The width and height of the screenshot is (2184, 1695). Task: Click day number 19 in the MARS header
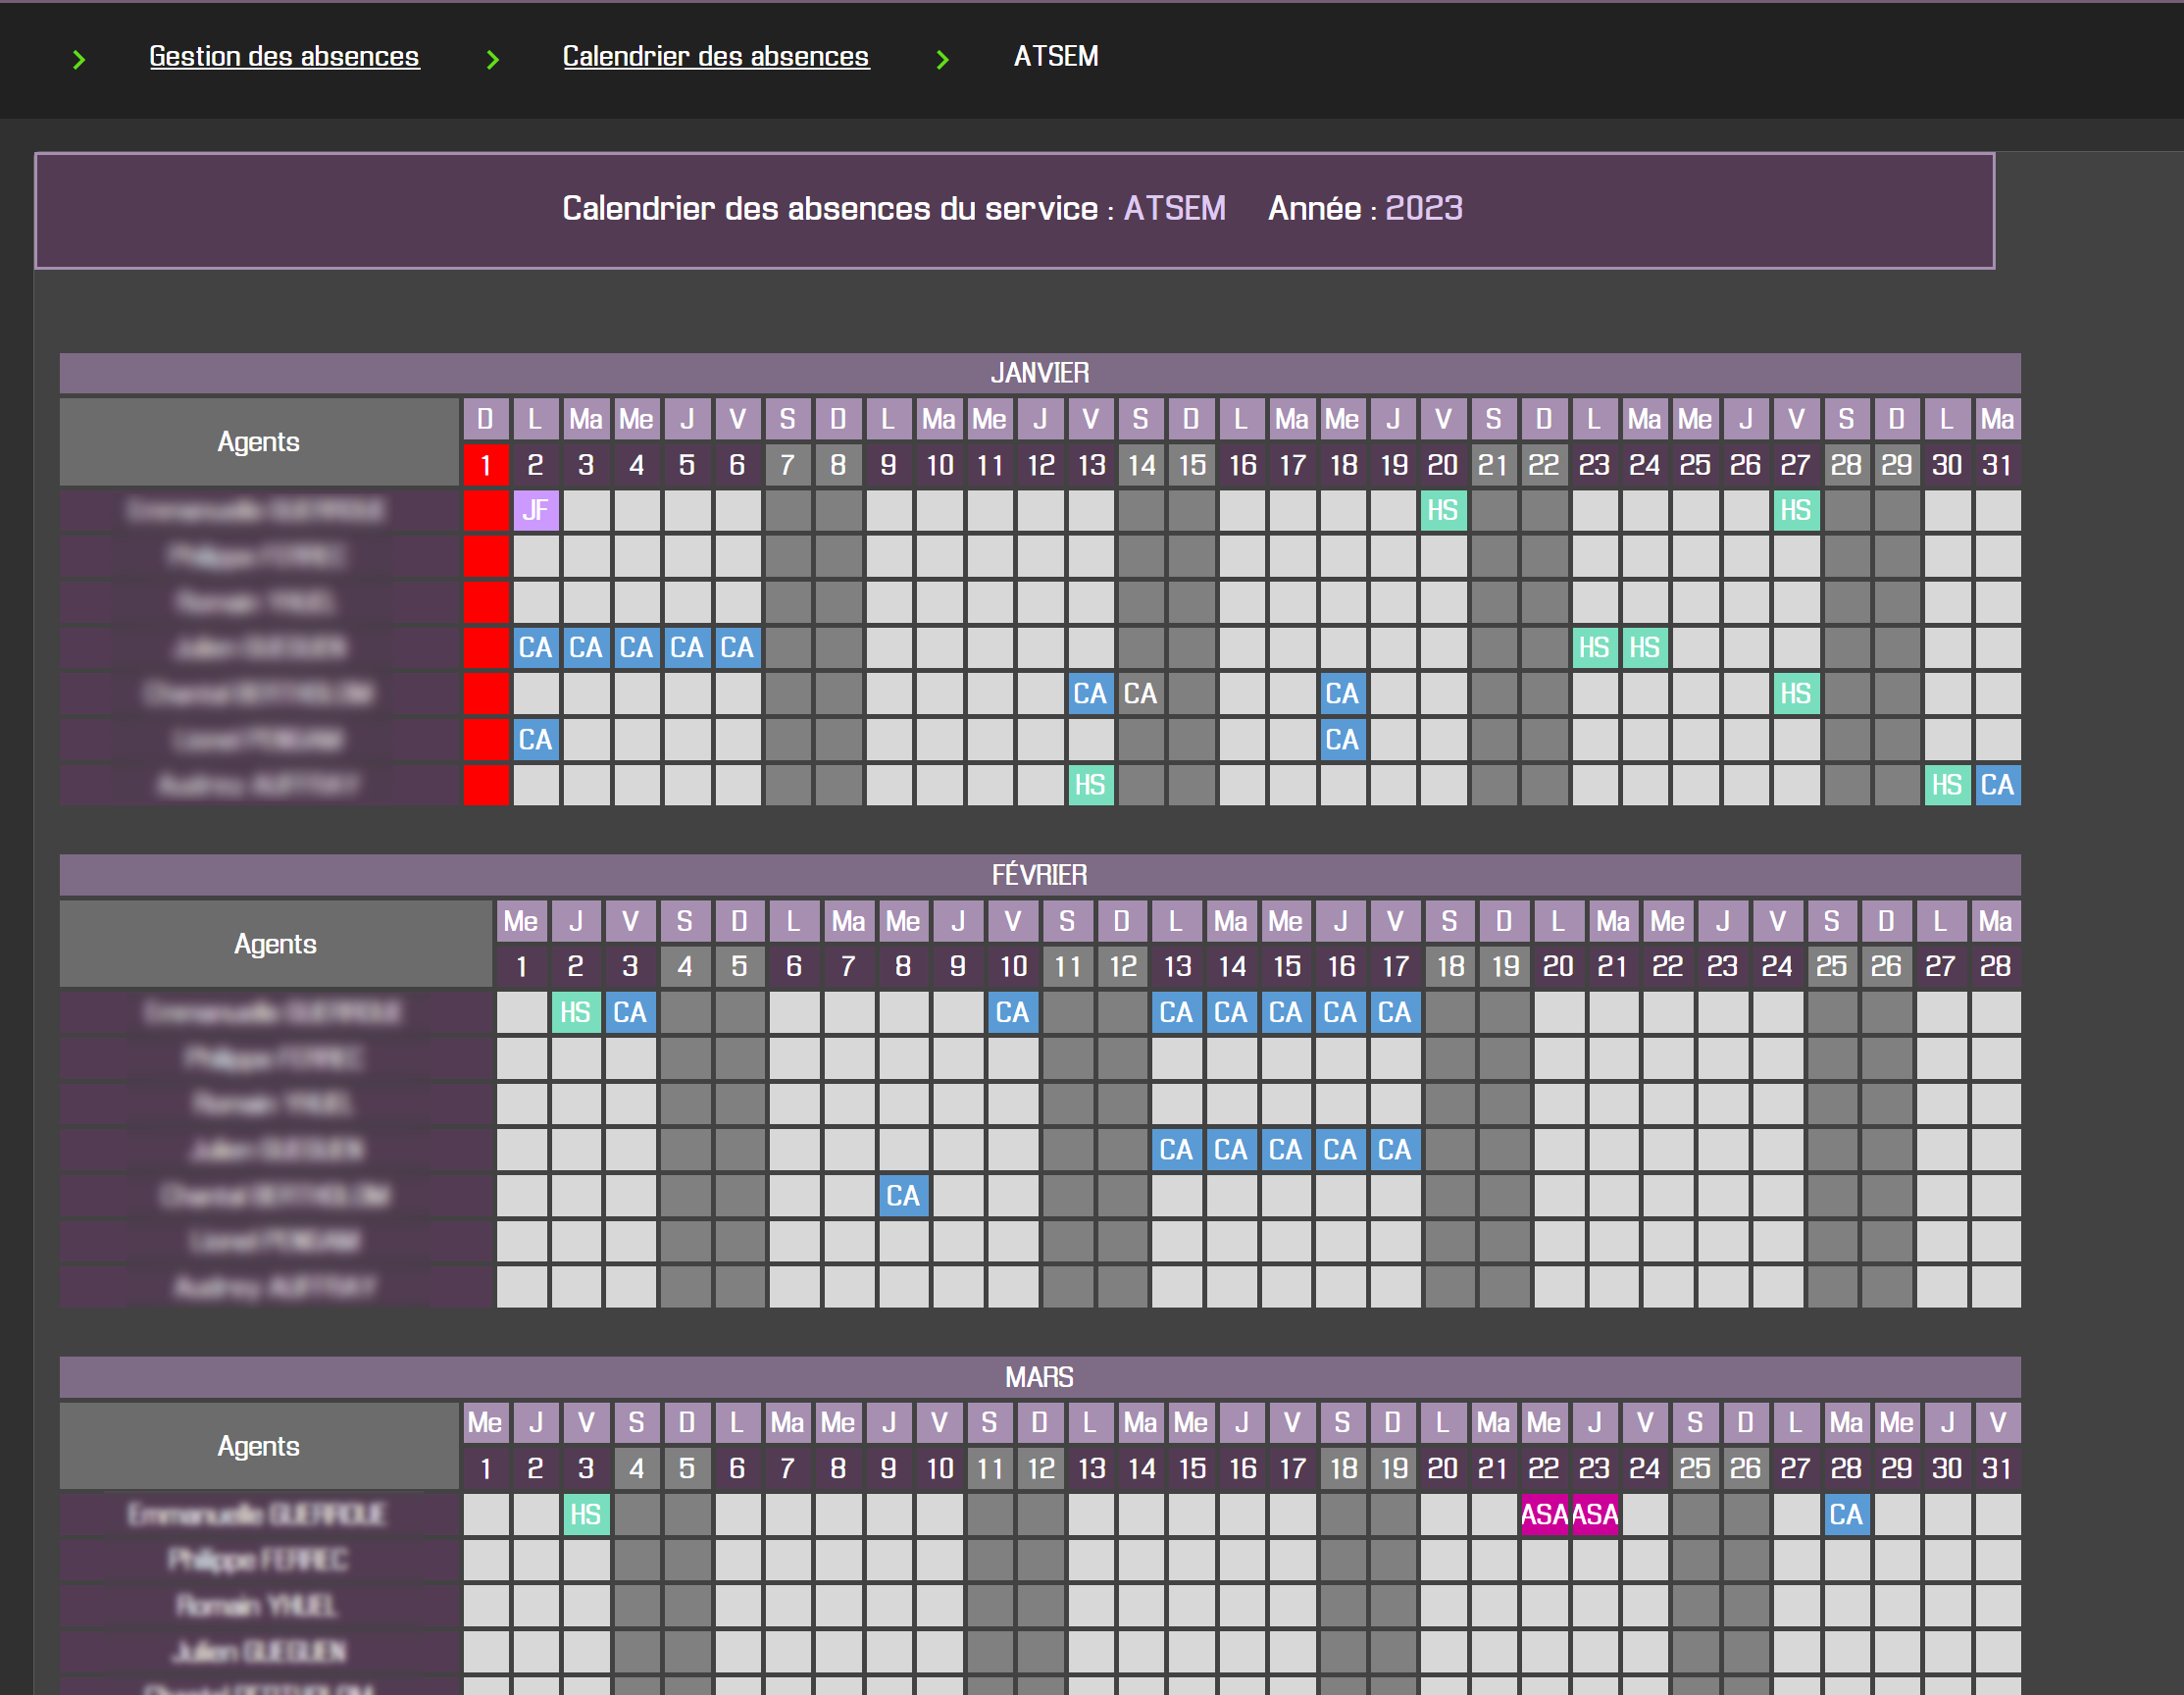tap(1393, 1469)
